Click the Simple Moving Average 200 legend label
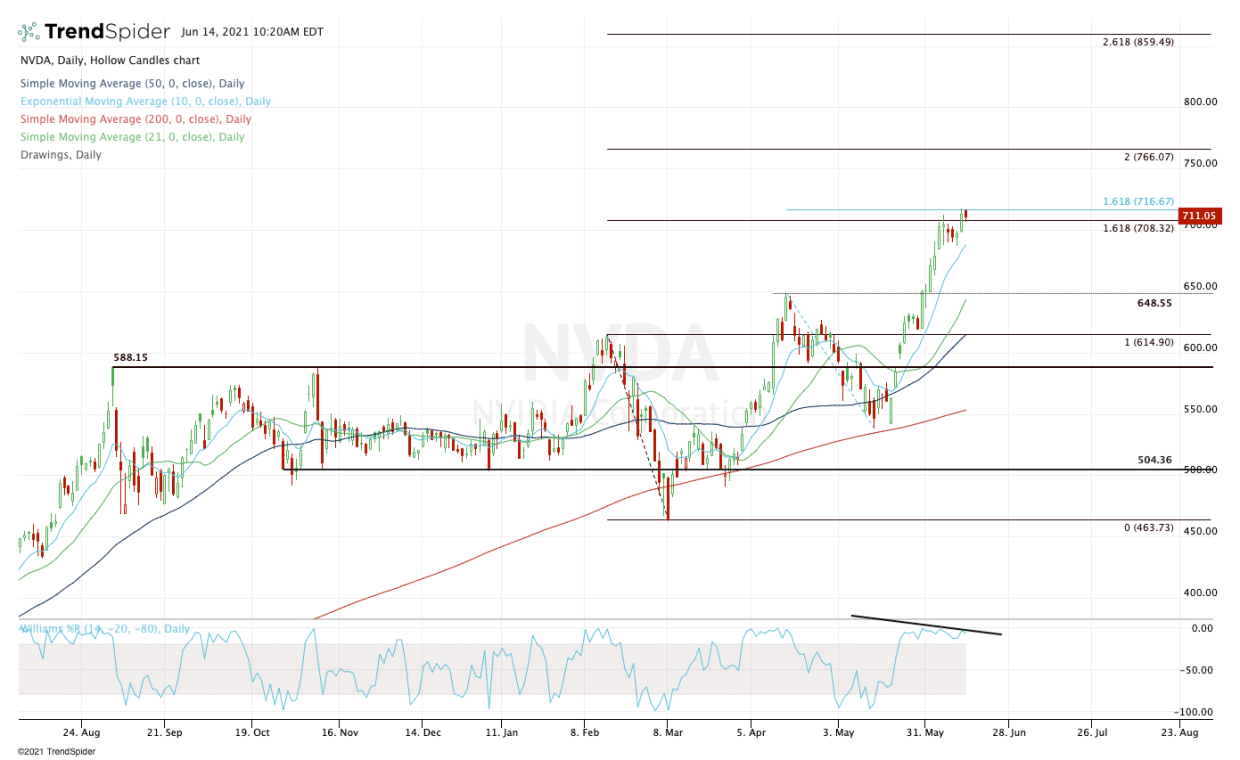1240x760 pixels. click(135, 120)
